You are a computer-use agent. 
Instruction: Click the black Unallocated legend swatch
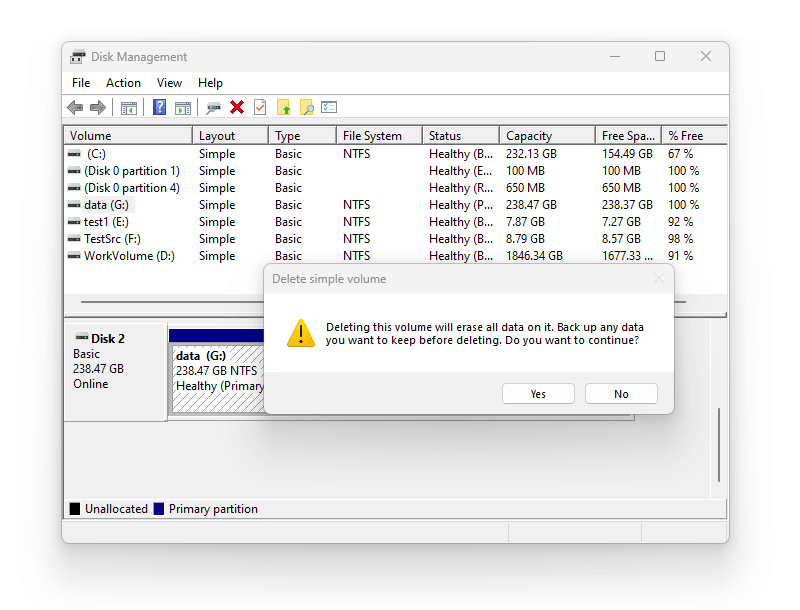pyautogui.click(x=73, y=508)
